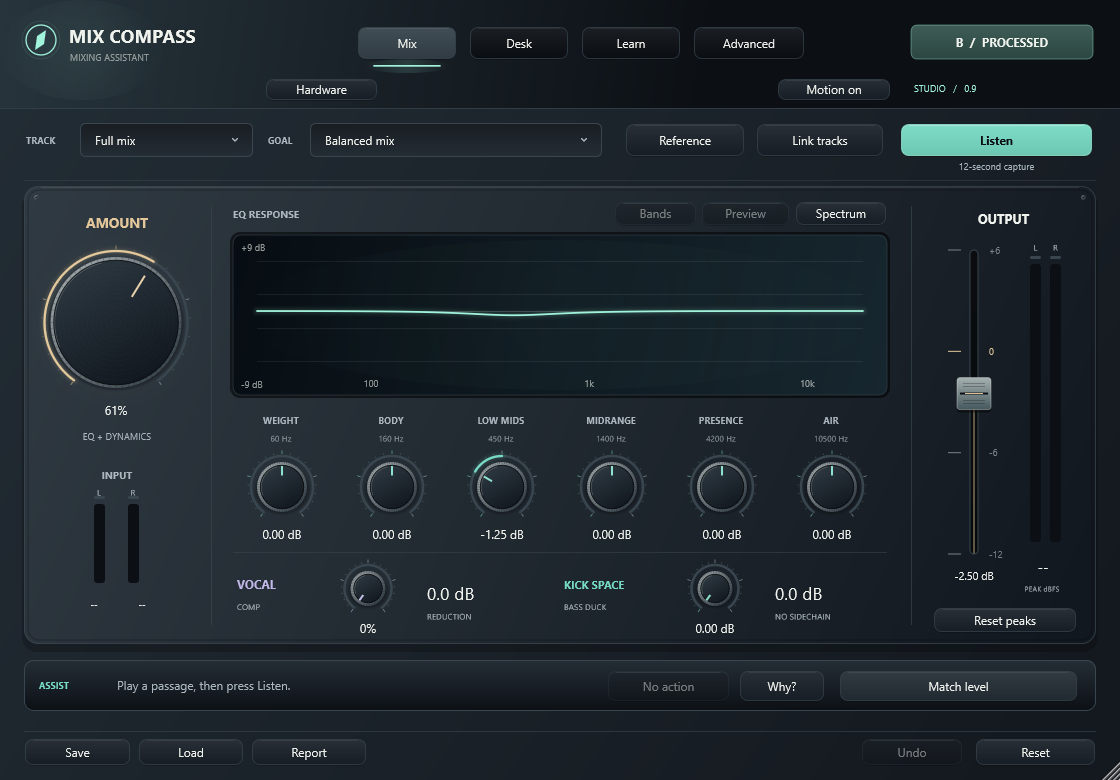Click the 12-second capture label
This screenshot has width=1120, height=780.
point(996,167)
